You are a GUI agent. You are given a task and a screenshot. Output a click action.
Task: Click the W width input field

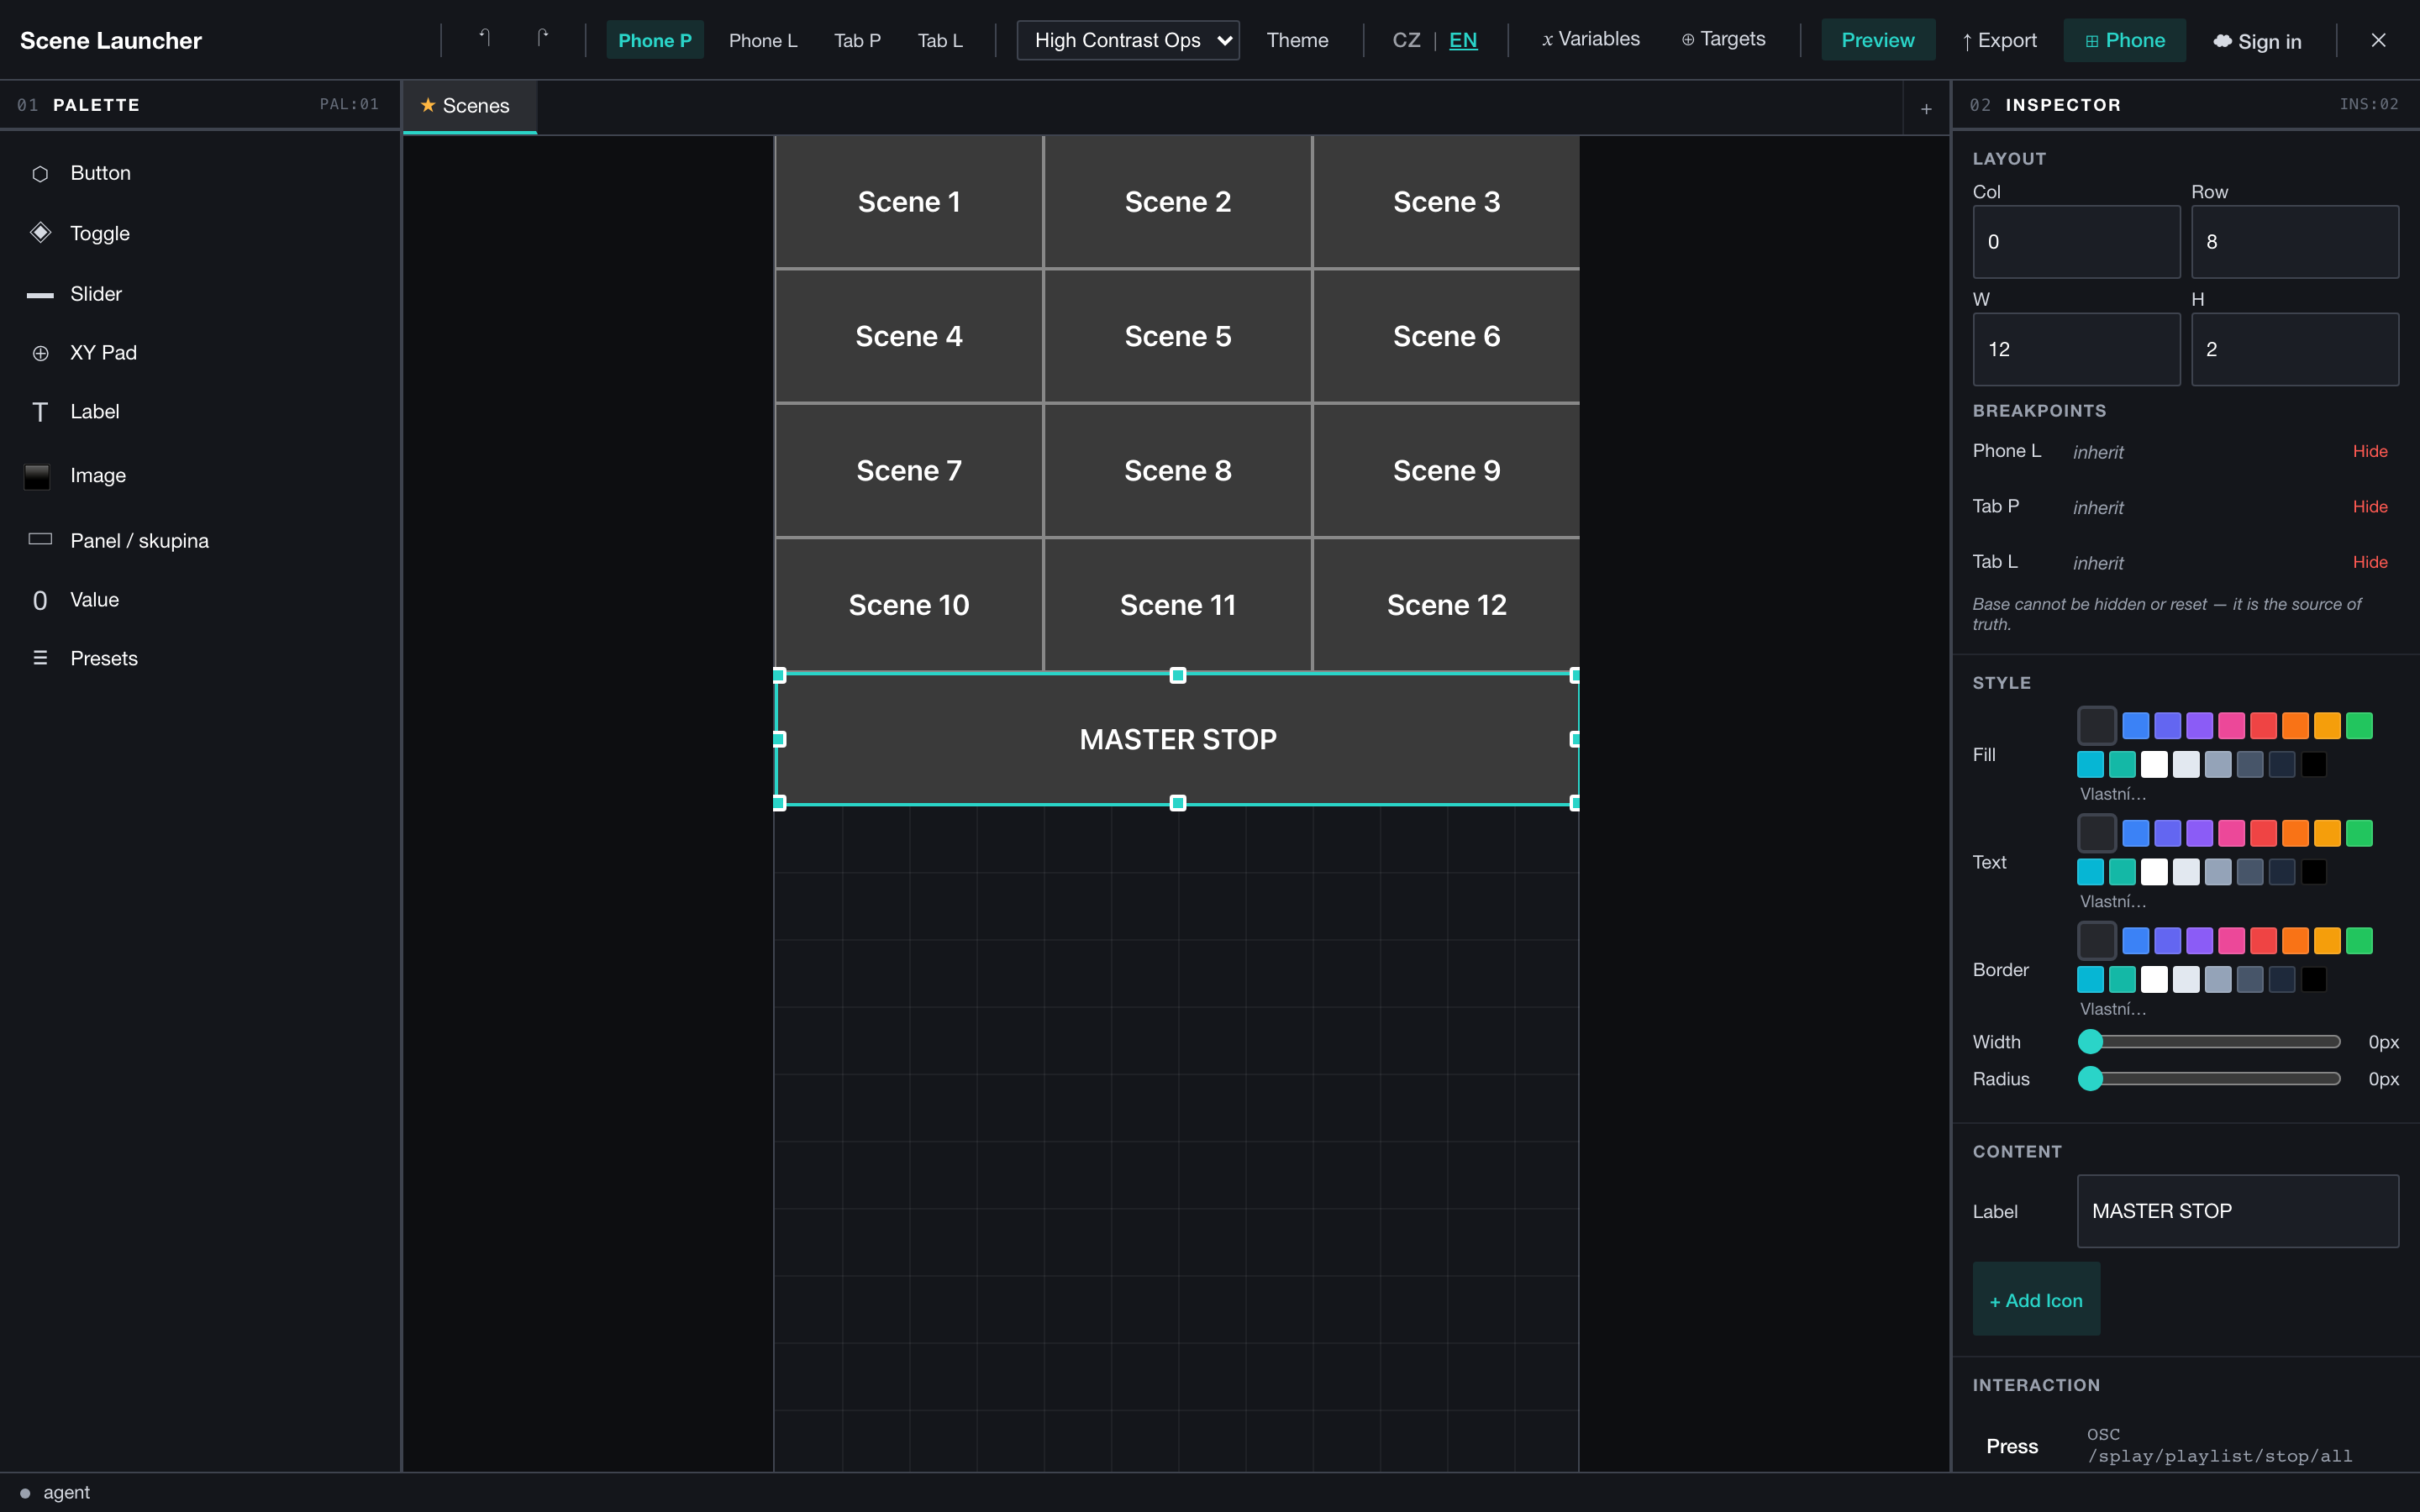pyautogui.click(x=2076, y=349)
